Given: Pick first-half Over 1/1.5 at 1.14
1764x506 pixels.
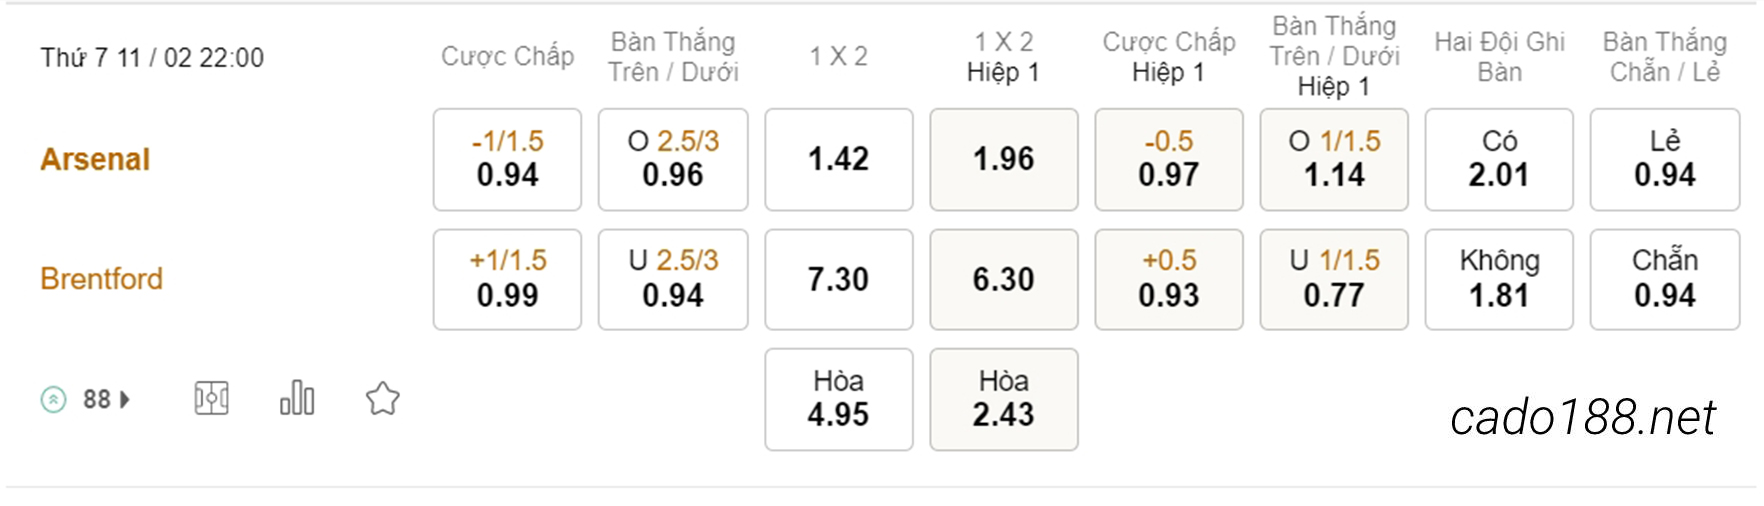Looking at the screenshot, I should point(1334,160).
